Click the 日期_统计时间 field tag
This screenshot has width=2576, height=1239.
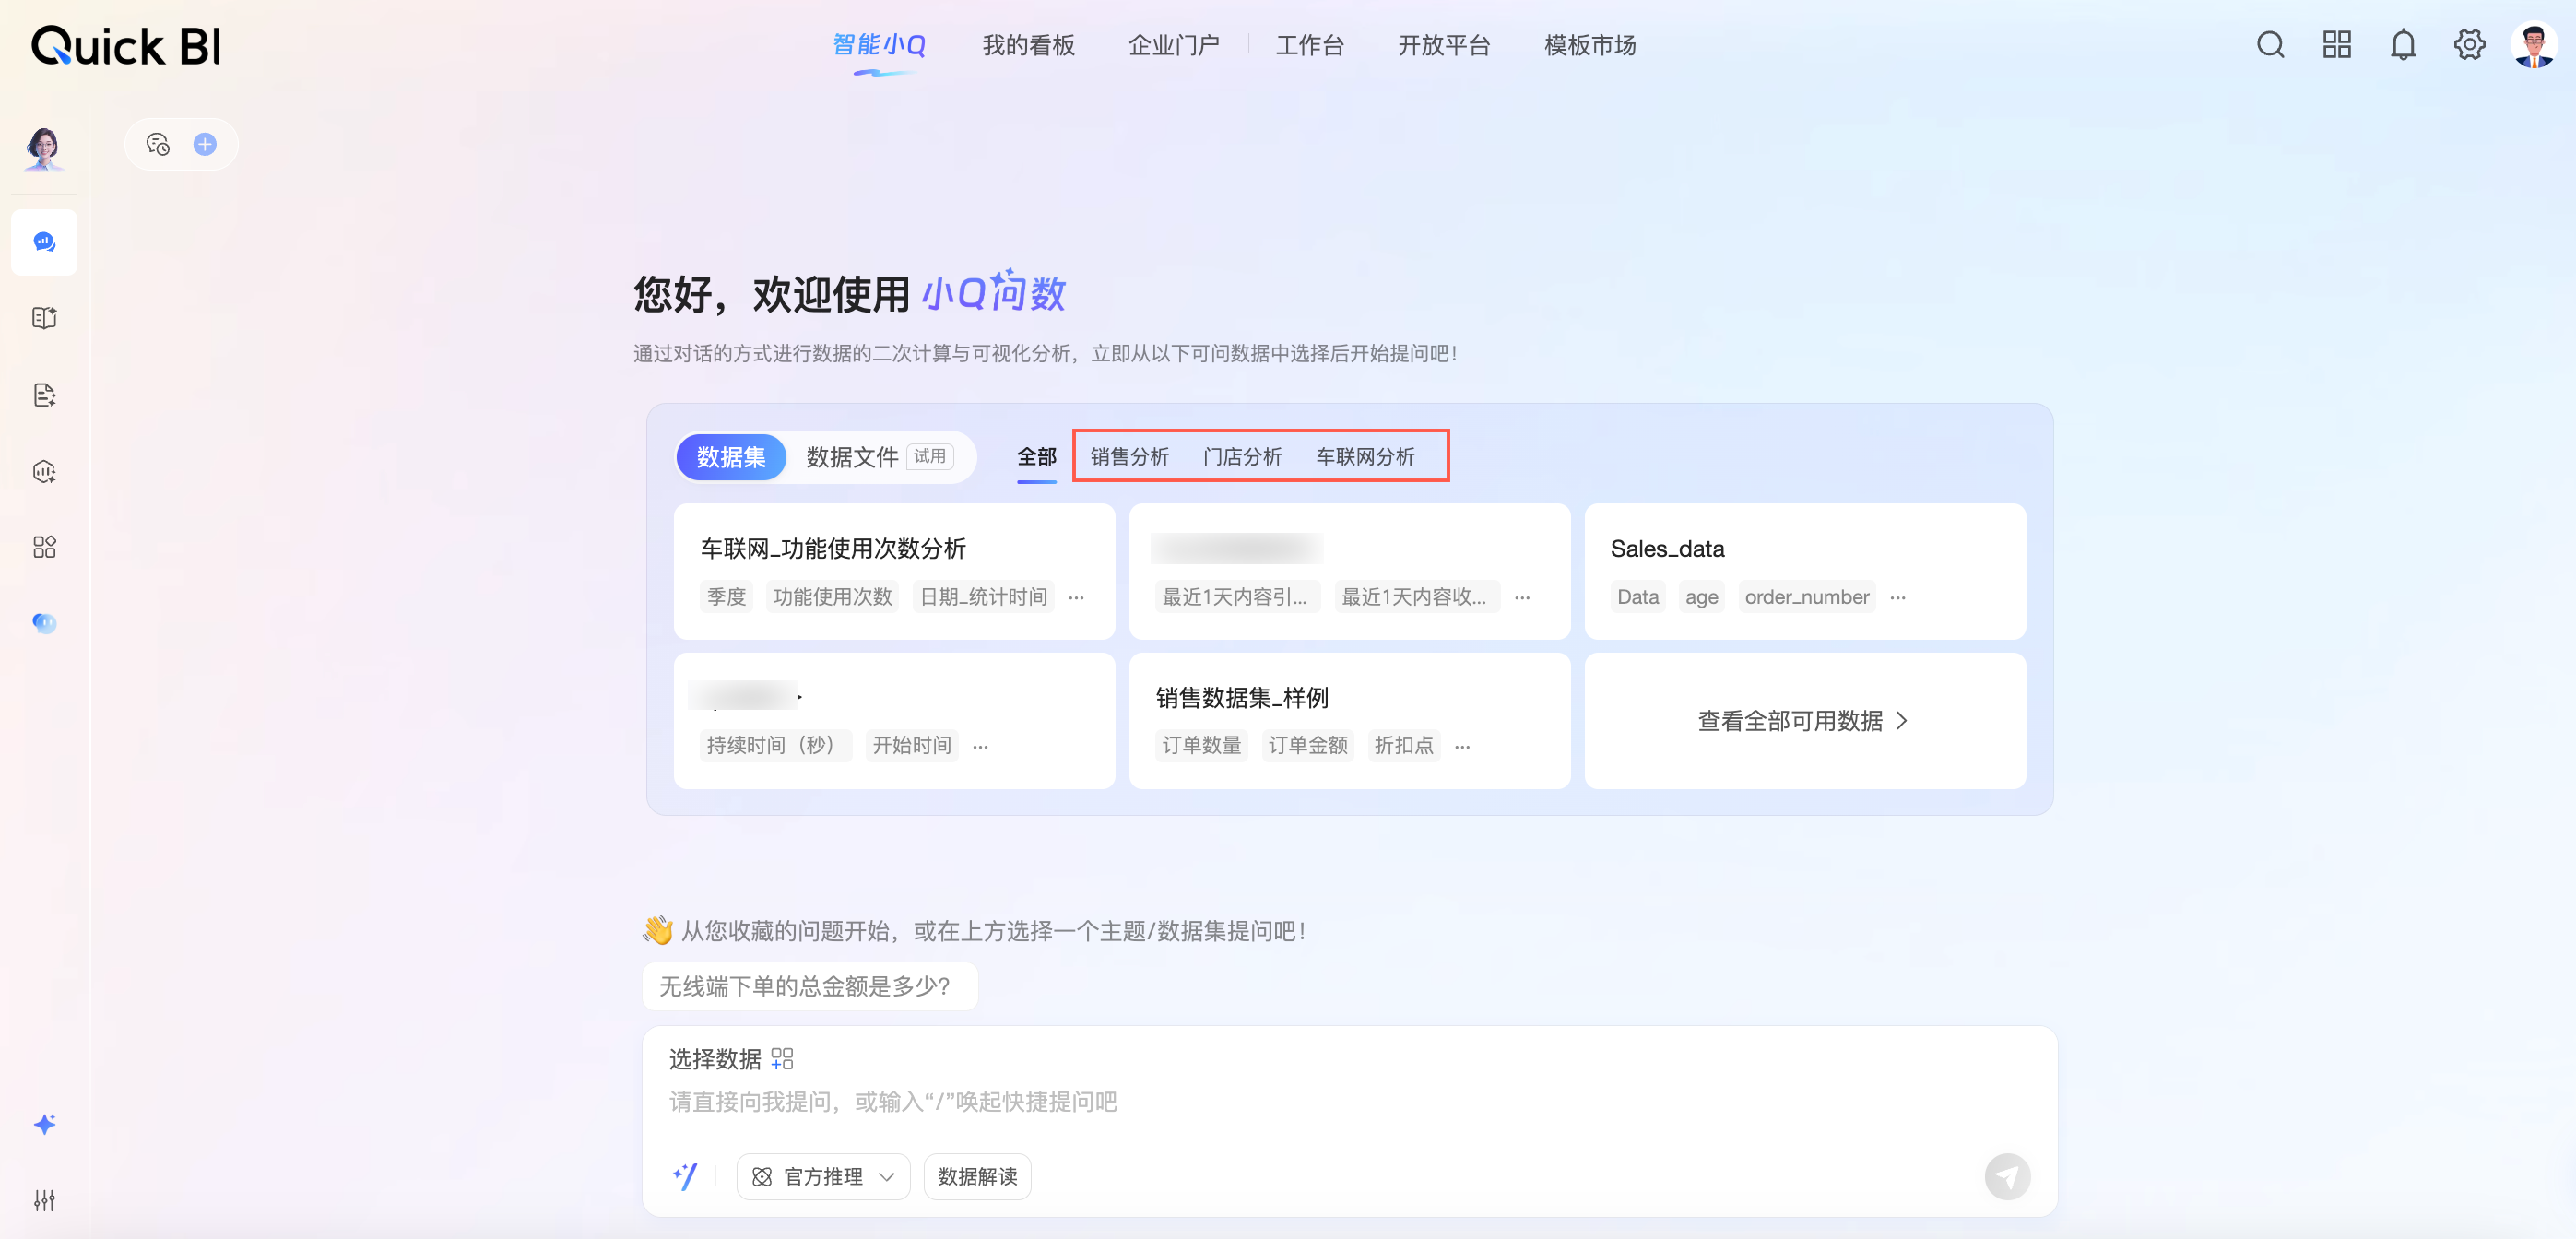(x=983, y=597)
